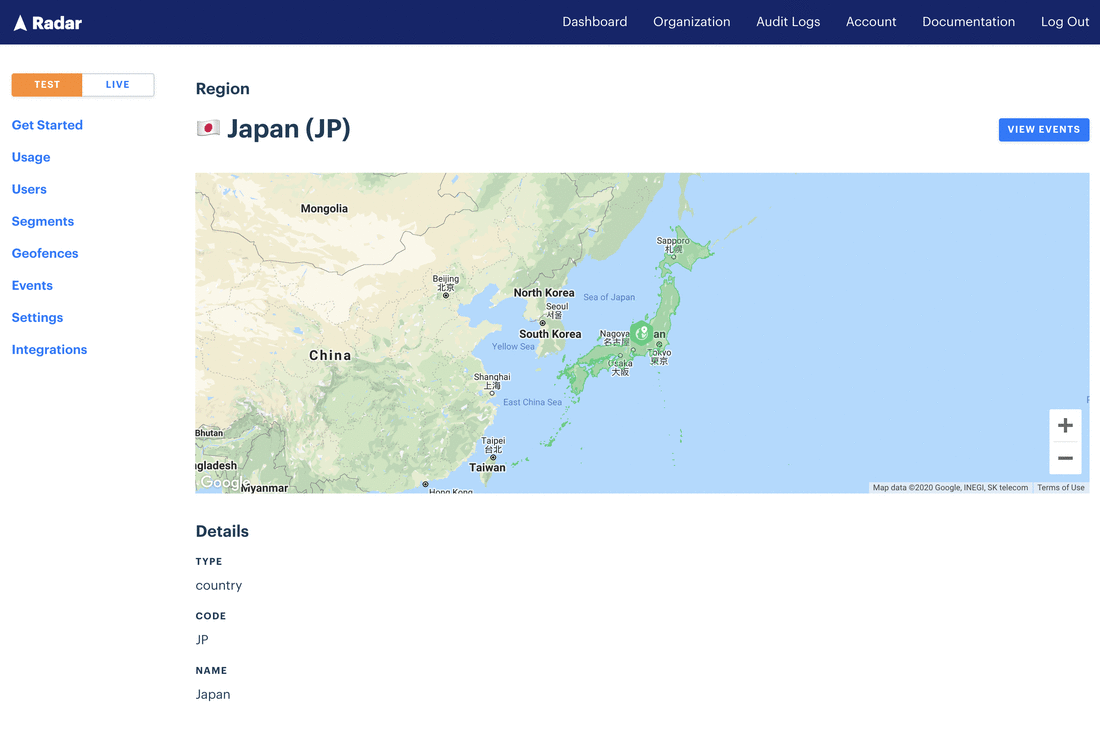Open the Get Started sidebar link

(x=47, y=125)
